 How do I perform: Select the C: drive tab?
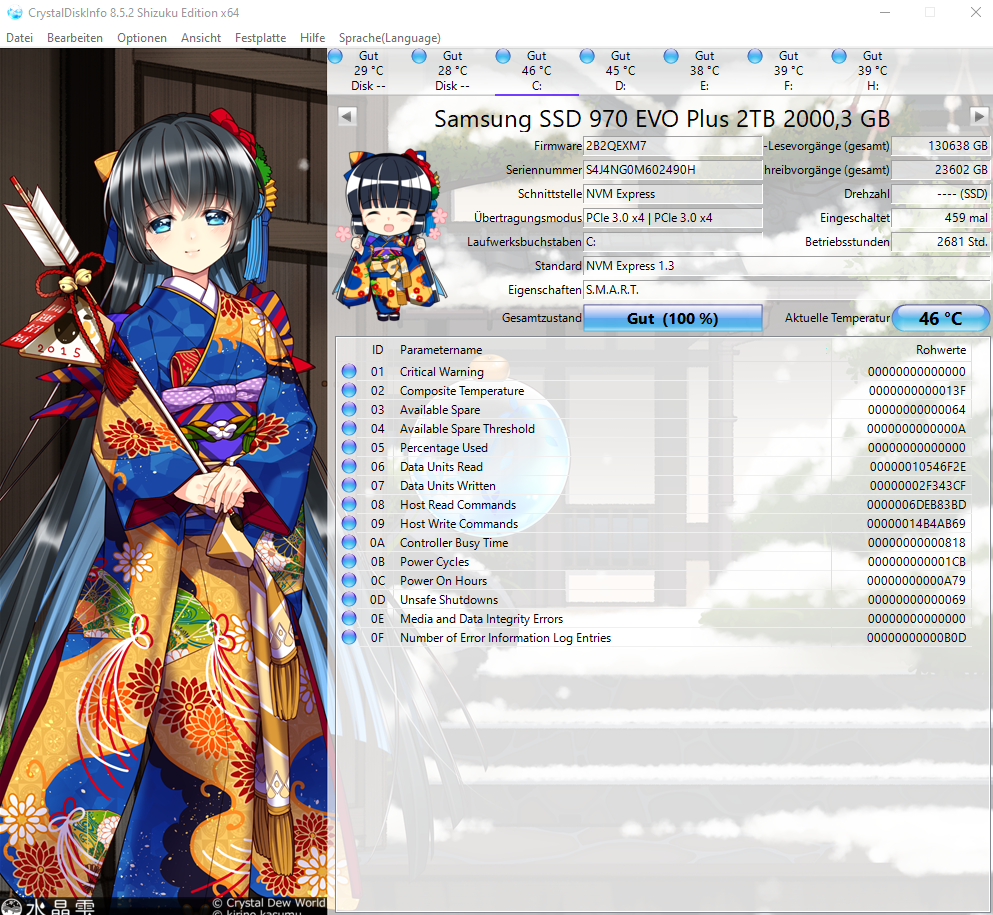tap(536, 71)
